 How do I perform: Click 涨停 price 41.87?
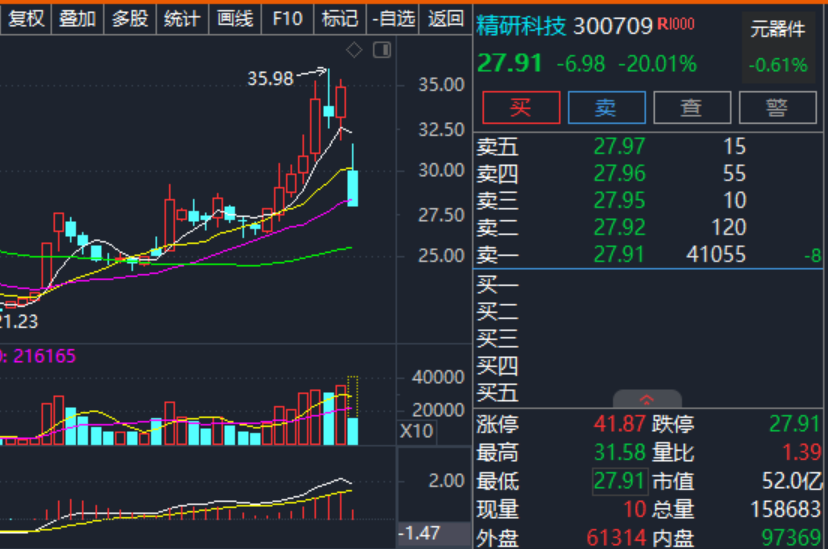click(619, 424)
